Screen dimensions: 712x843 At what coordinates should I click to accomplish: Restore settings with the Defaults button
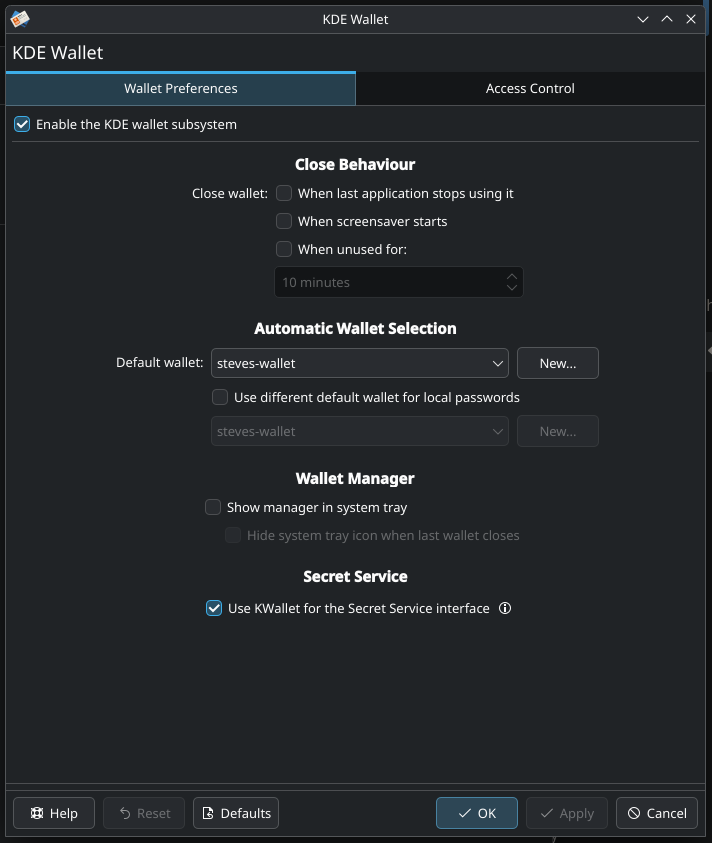pyautogui.click(x=236, y=813)
